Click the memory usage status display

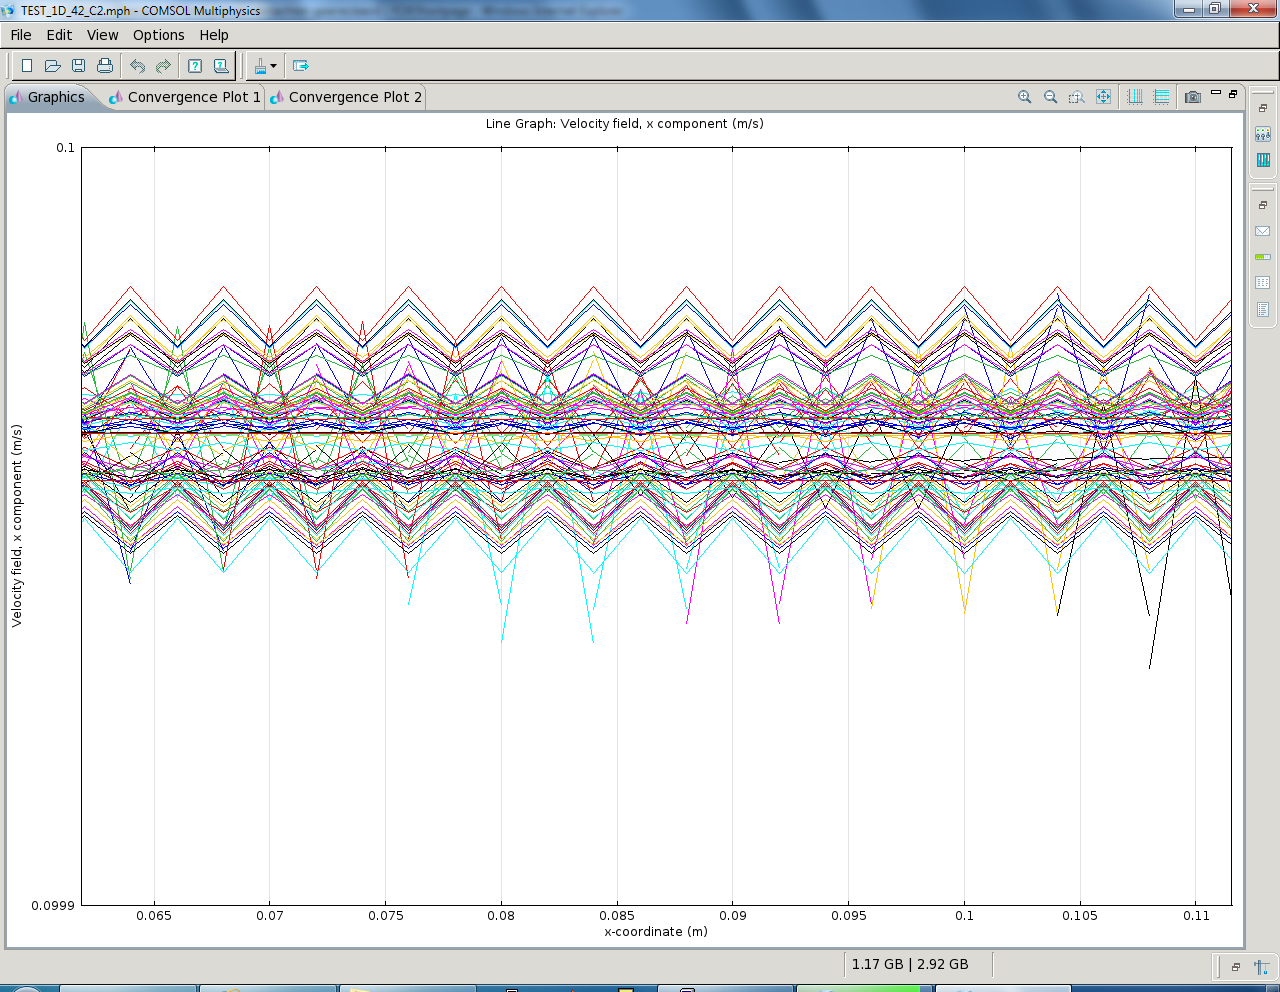coord(910,964)
